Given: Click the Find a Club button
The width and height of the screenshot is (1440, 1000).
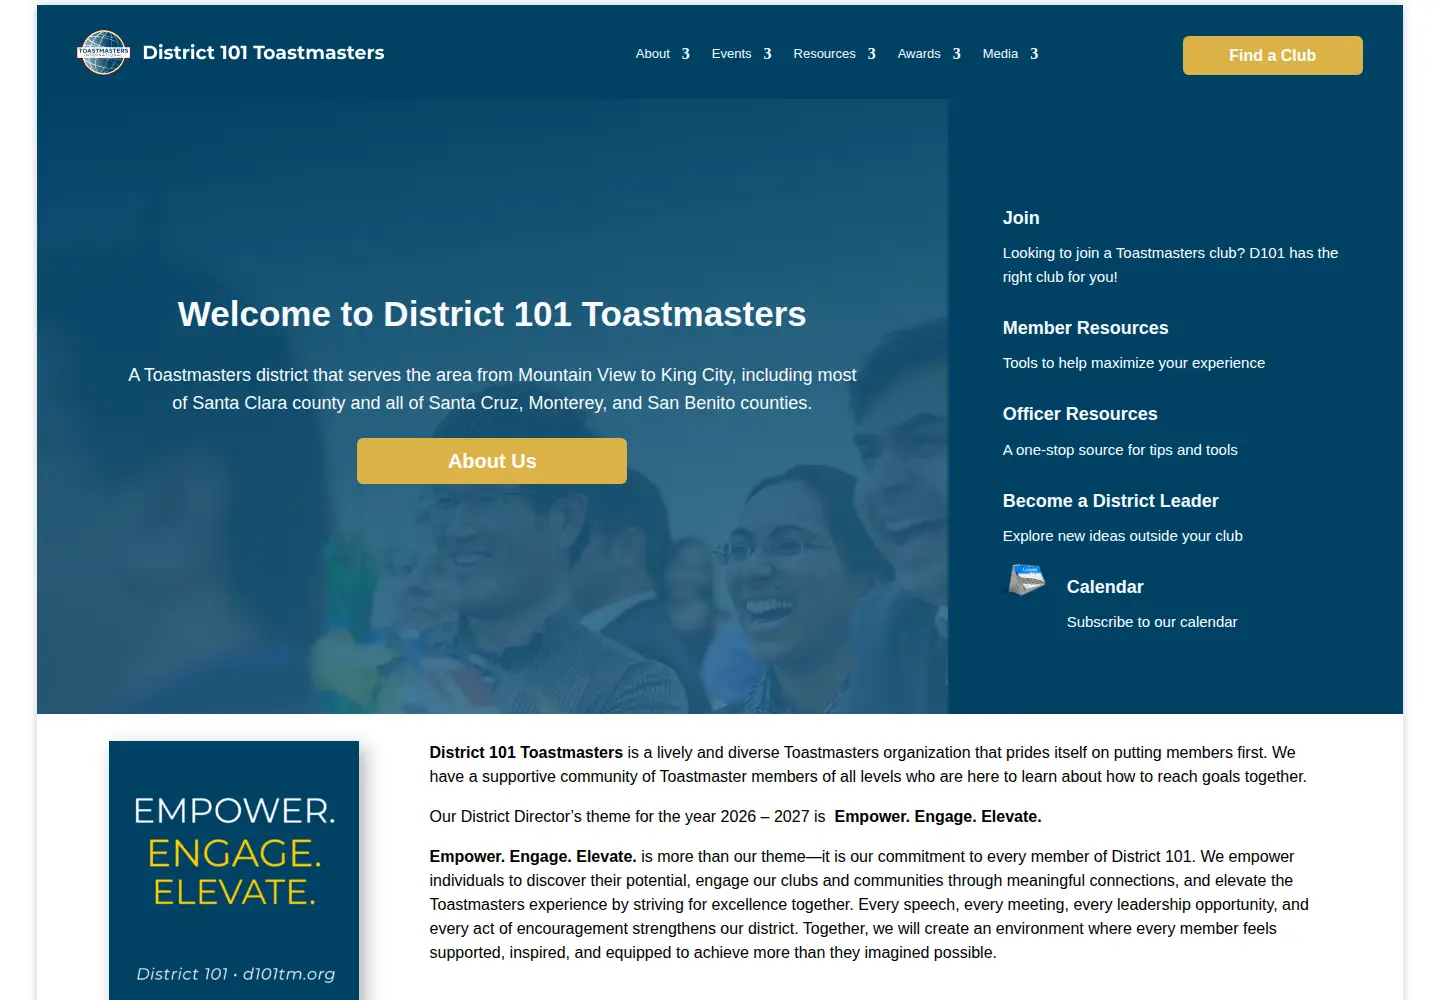Looking at the screenshot, I should pos(1272,55).
